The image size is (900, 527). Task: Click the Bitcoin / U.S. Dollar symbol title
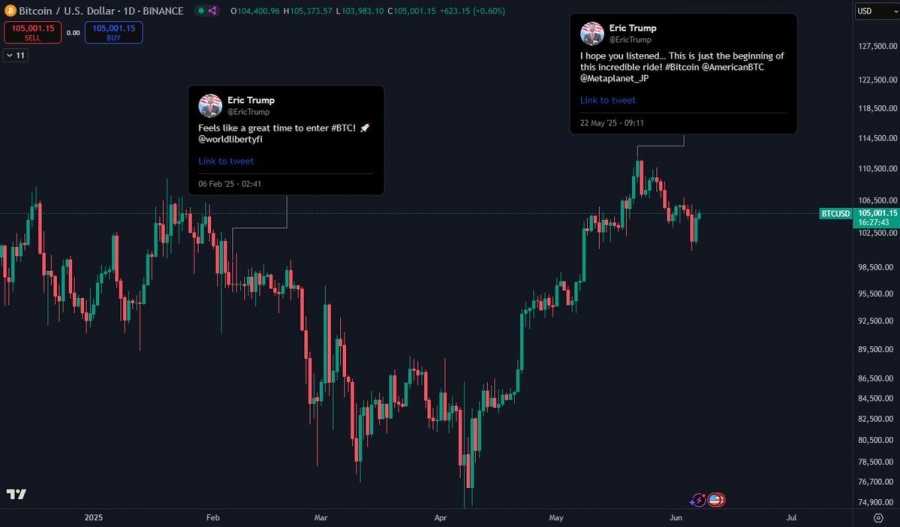point(67,11)
